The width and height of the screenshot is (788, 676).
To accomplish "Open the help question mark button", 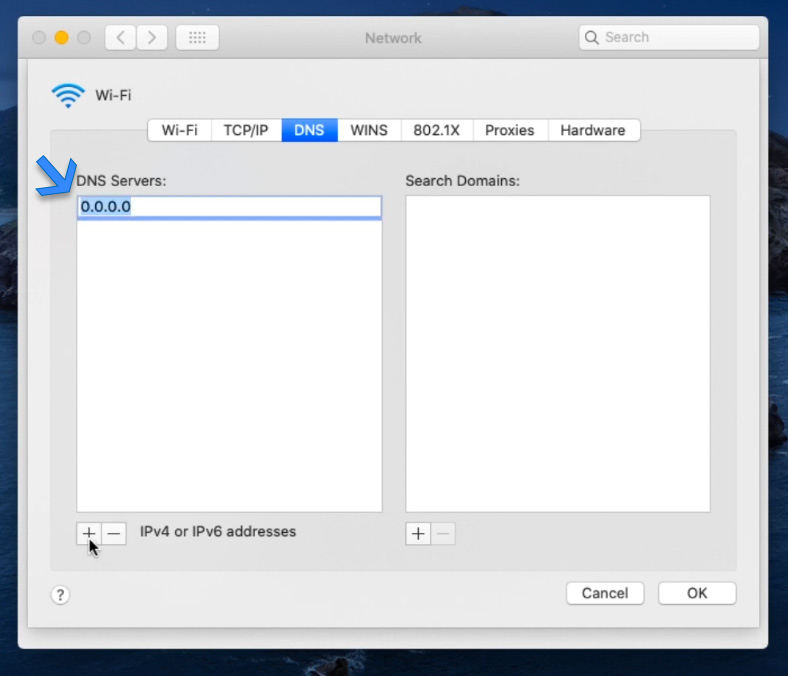I will point(60,595).
